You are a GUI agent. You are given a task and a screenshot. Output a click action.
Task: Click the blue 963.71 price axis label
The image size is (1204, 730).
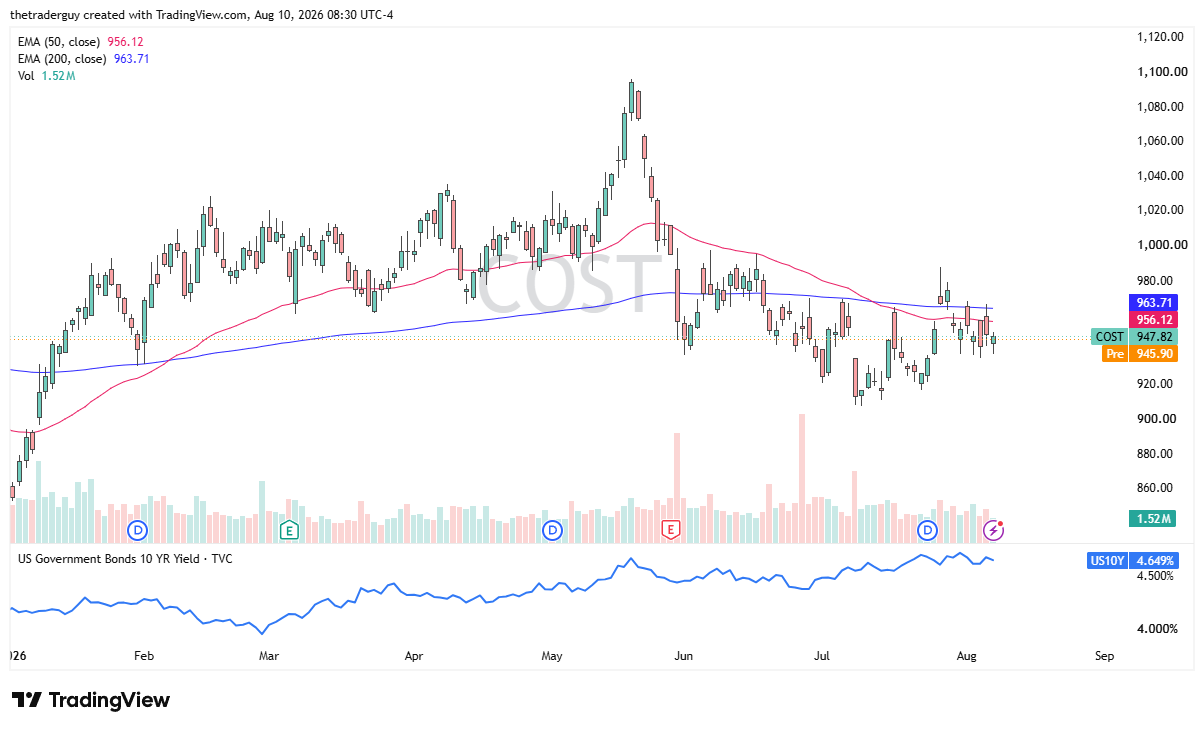(1153, 302)
